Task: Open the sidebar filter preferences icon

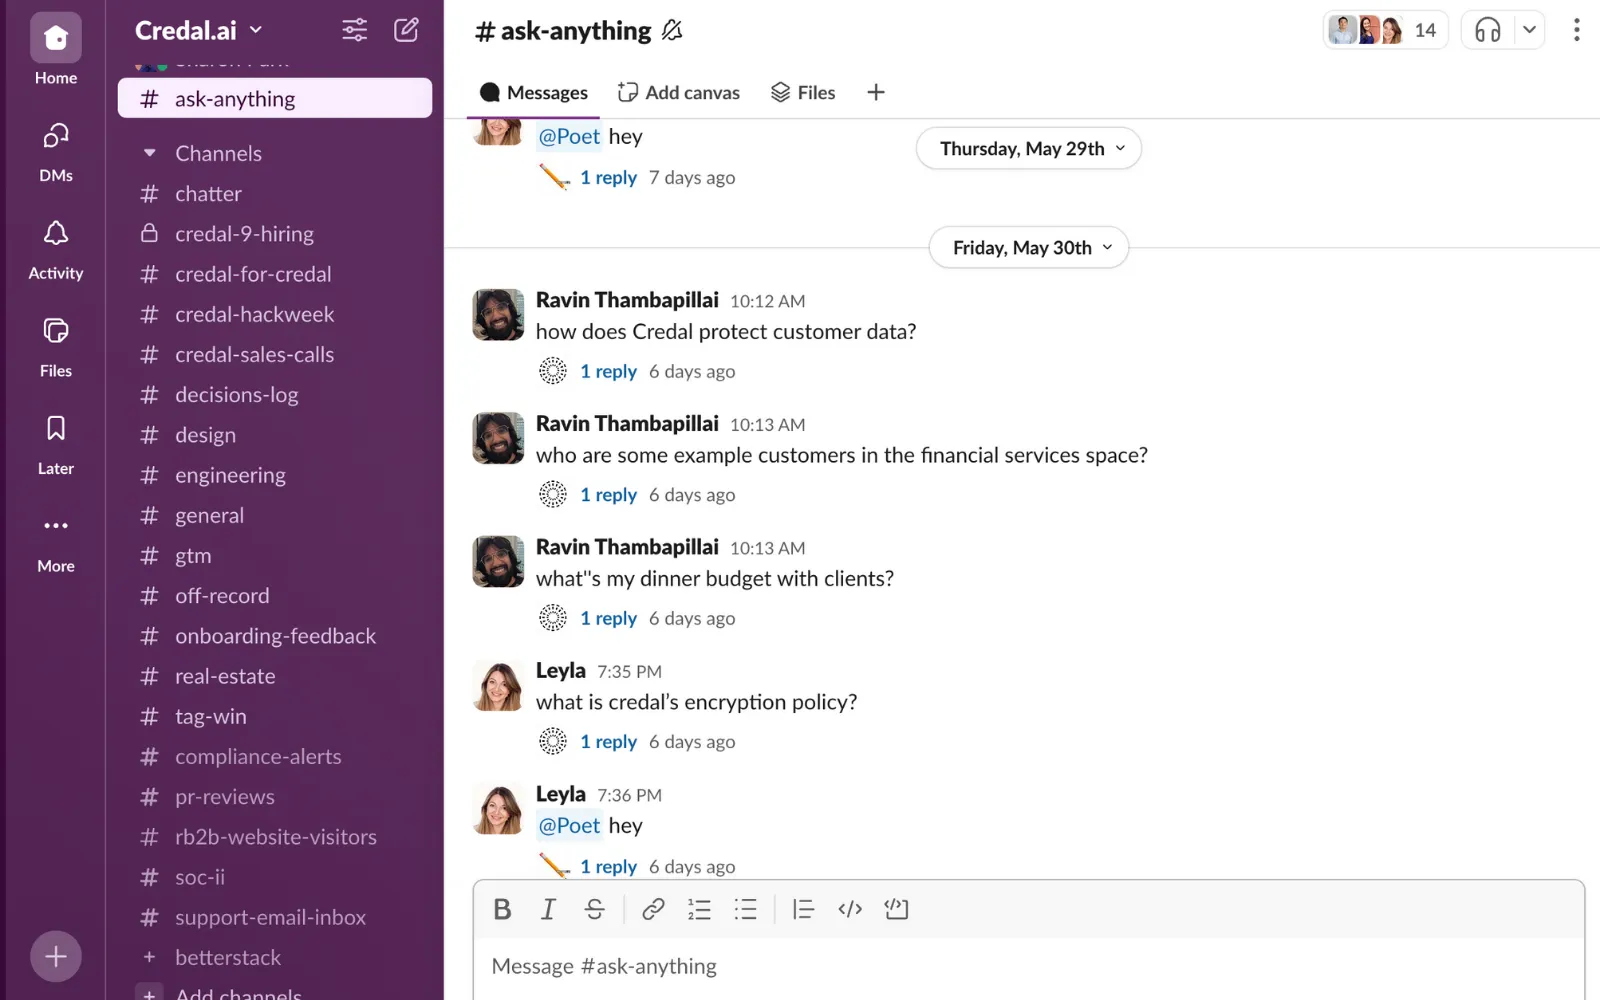Action: [354, 30]
